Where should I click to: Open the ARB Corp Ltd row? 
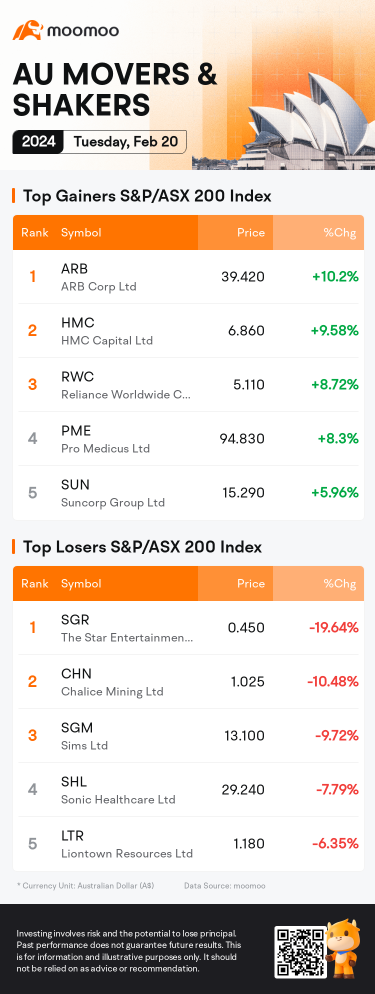[188, 276]
